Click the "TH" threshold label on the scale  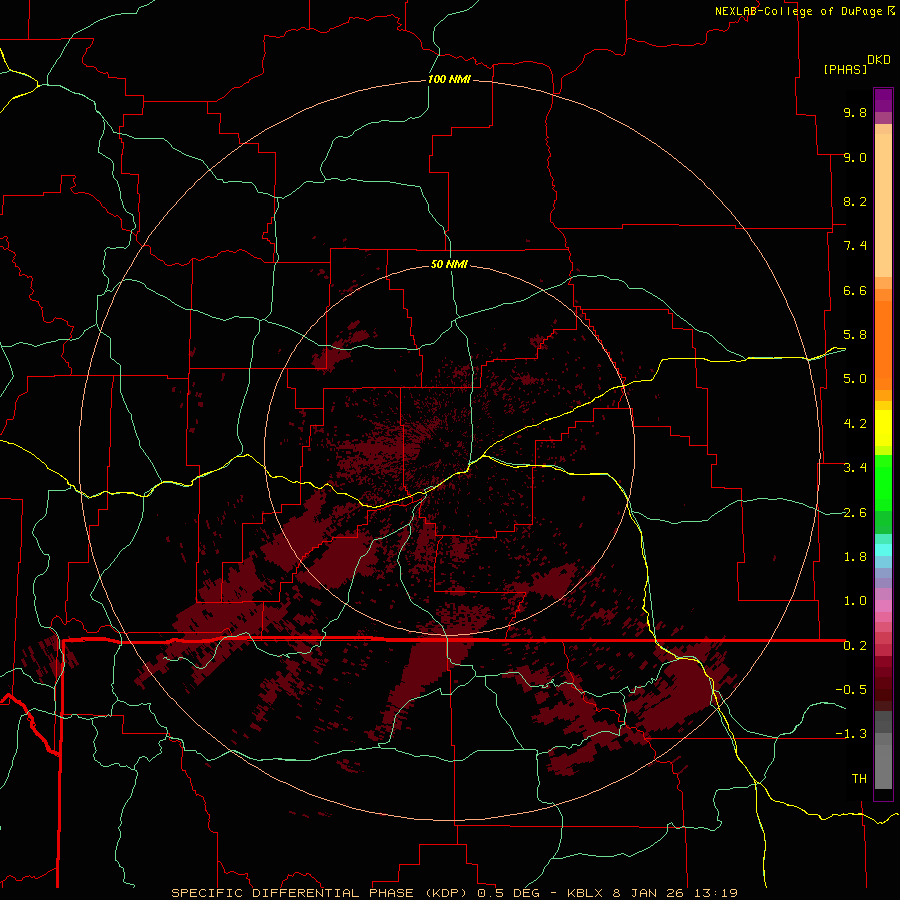click(859, 779)
